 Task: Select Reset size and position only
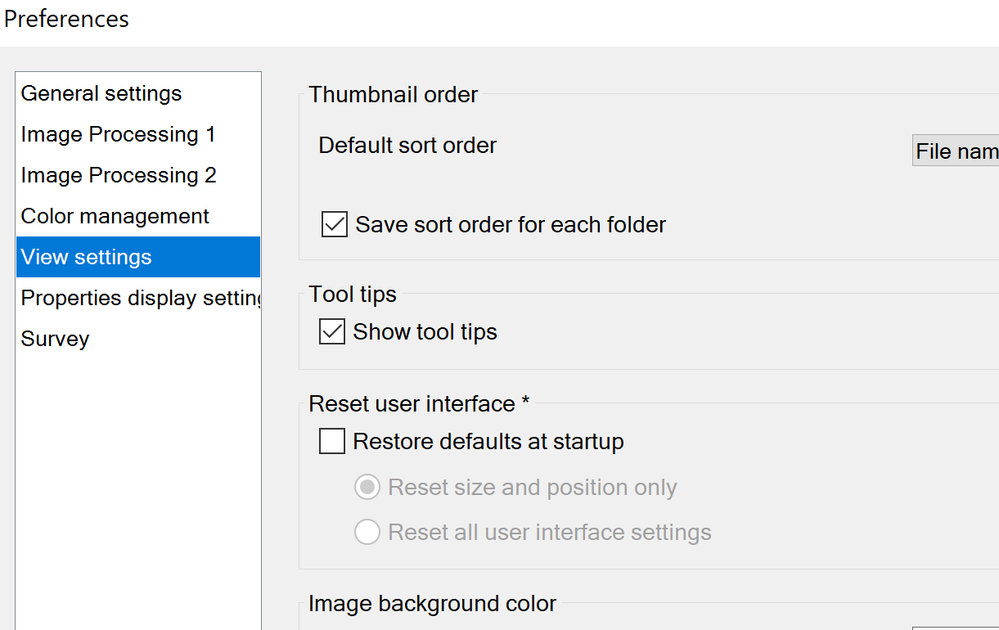[x=368, y=488]
